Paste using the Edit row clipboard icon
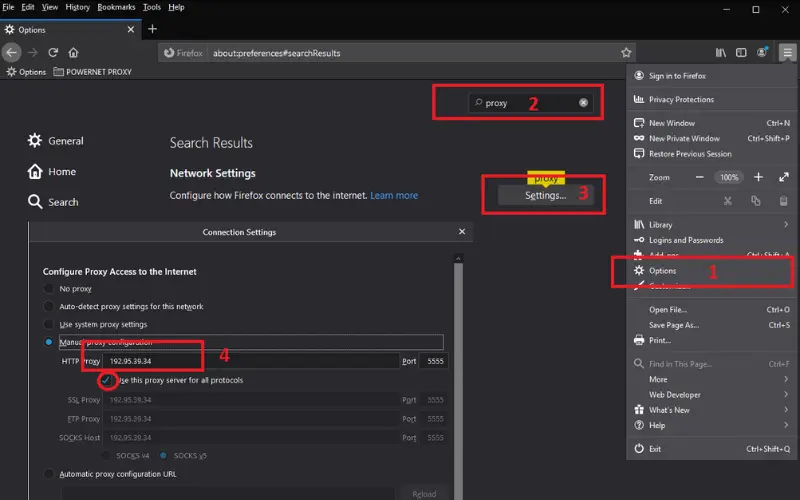Viewport: 800px width, 500px height. pyautogui.click(x=784, y=201)
